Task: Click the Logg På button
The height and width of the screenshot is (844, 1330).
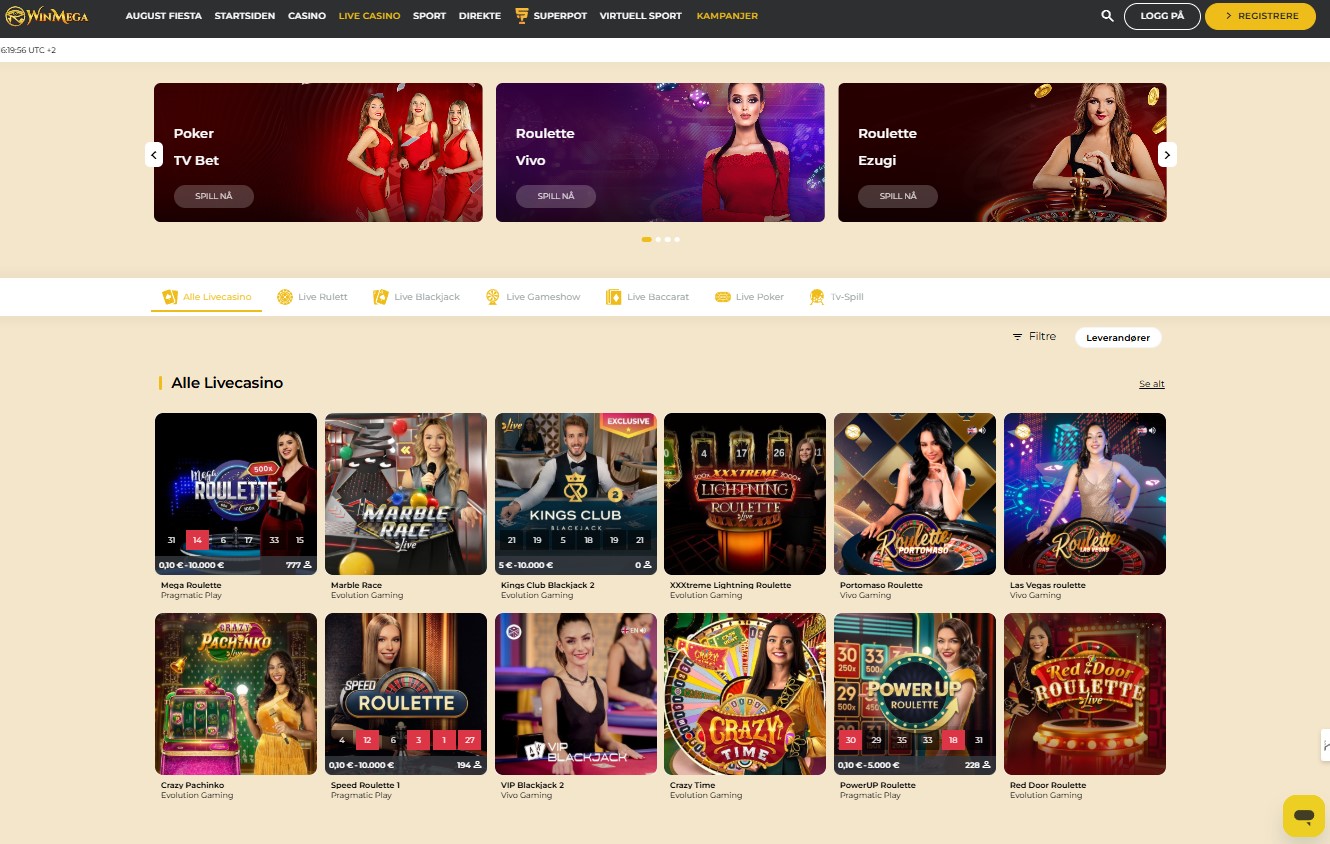Action: pyautogui.click(x=1162, y=16)
